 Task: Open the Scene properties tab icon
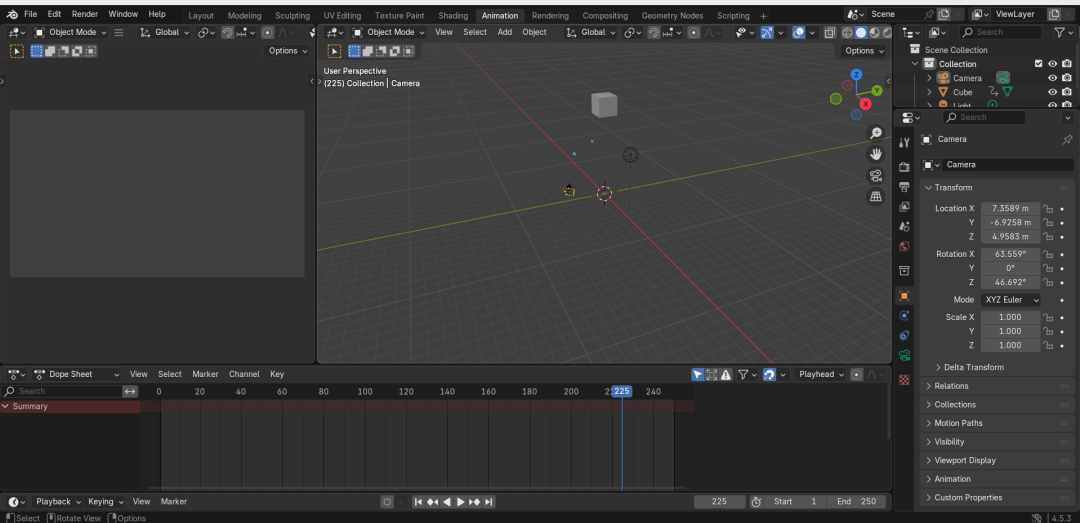pyautogui.click(x=904, y=227)
